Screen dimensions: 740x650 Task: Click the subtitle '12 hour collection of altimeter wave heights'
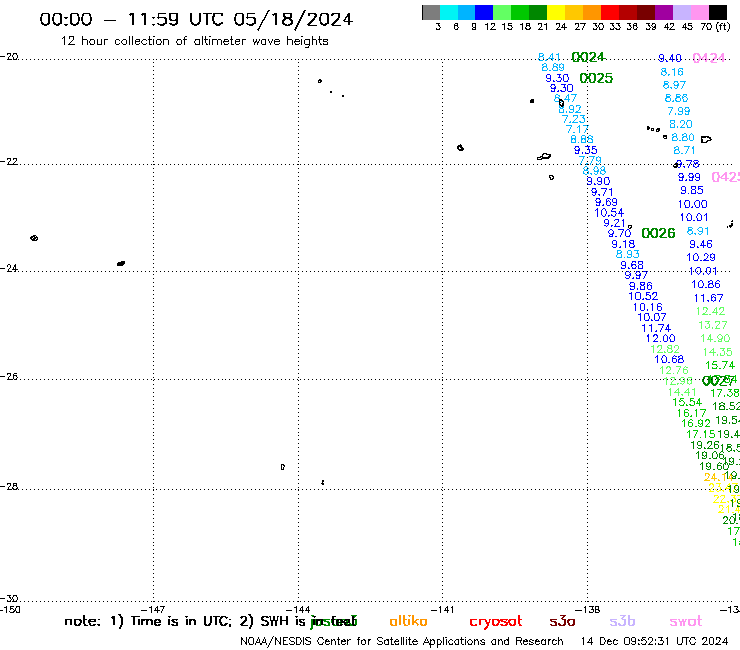(x=194, y=41)
